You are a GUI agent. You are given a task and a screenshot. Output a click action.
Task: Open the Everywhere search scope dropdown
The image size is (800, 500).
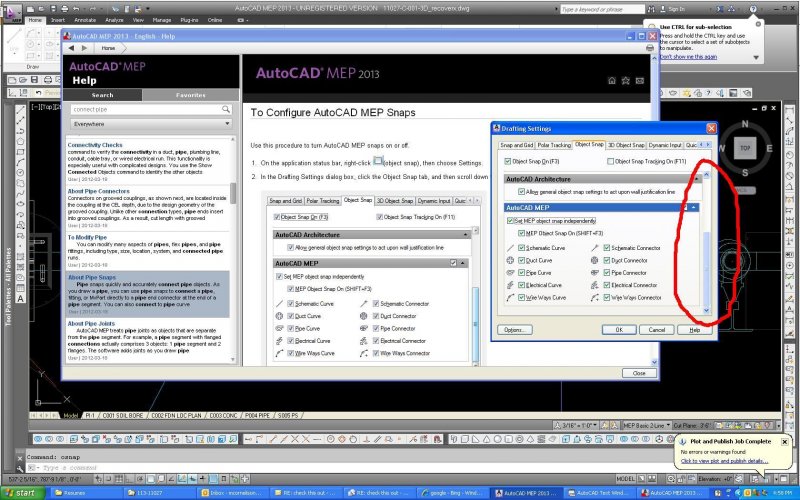pyautogui.click(x=151, y=124)
